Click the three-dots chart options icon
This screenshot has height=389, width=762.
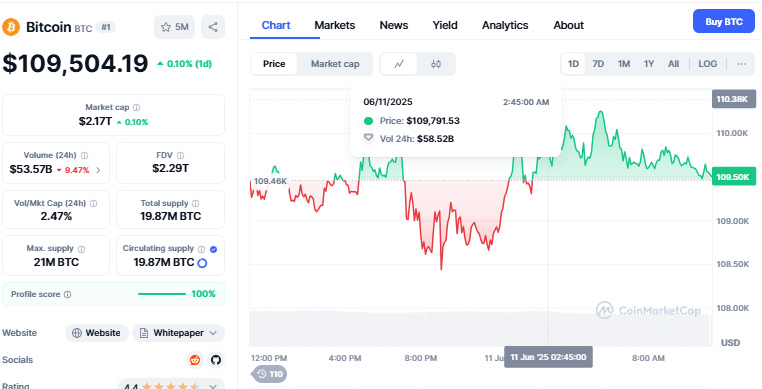tap(742, 64)
